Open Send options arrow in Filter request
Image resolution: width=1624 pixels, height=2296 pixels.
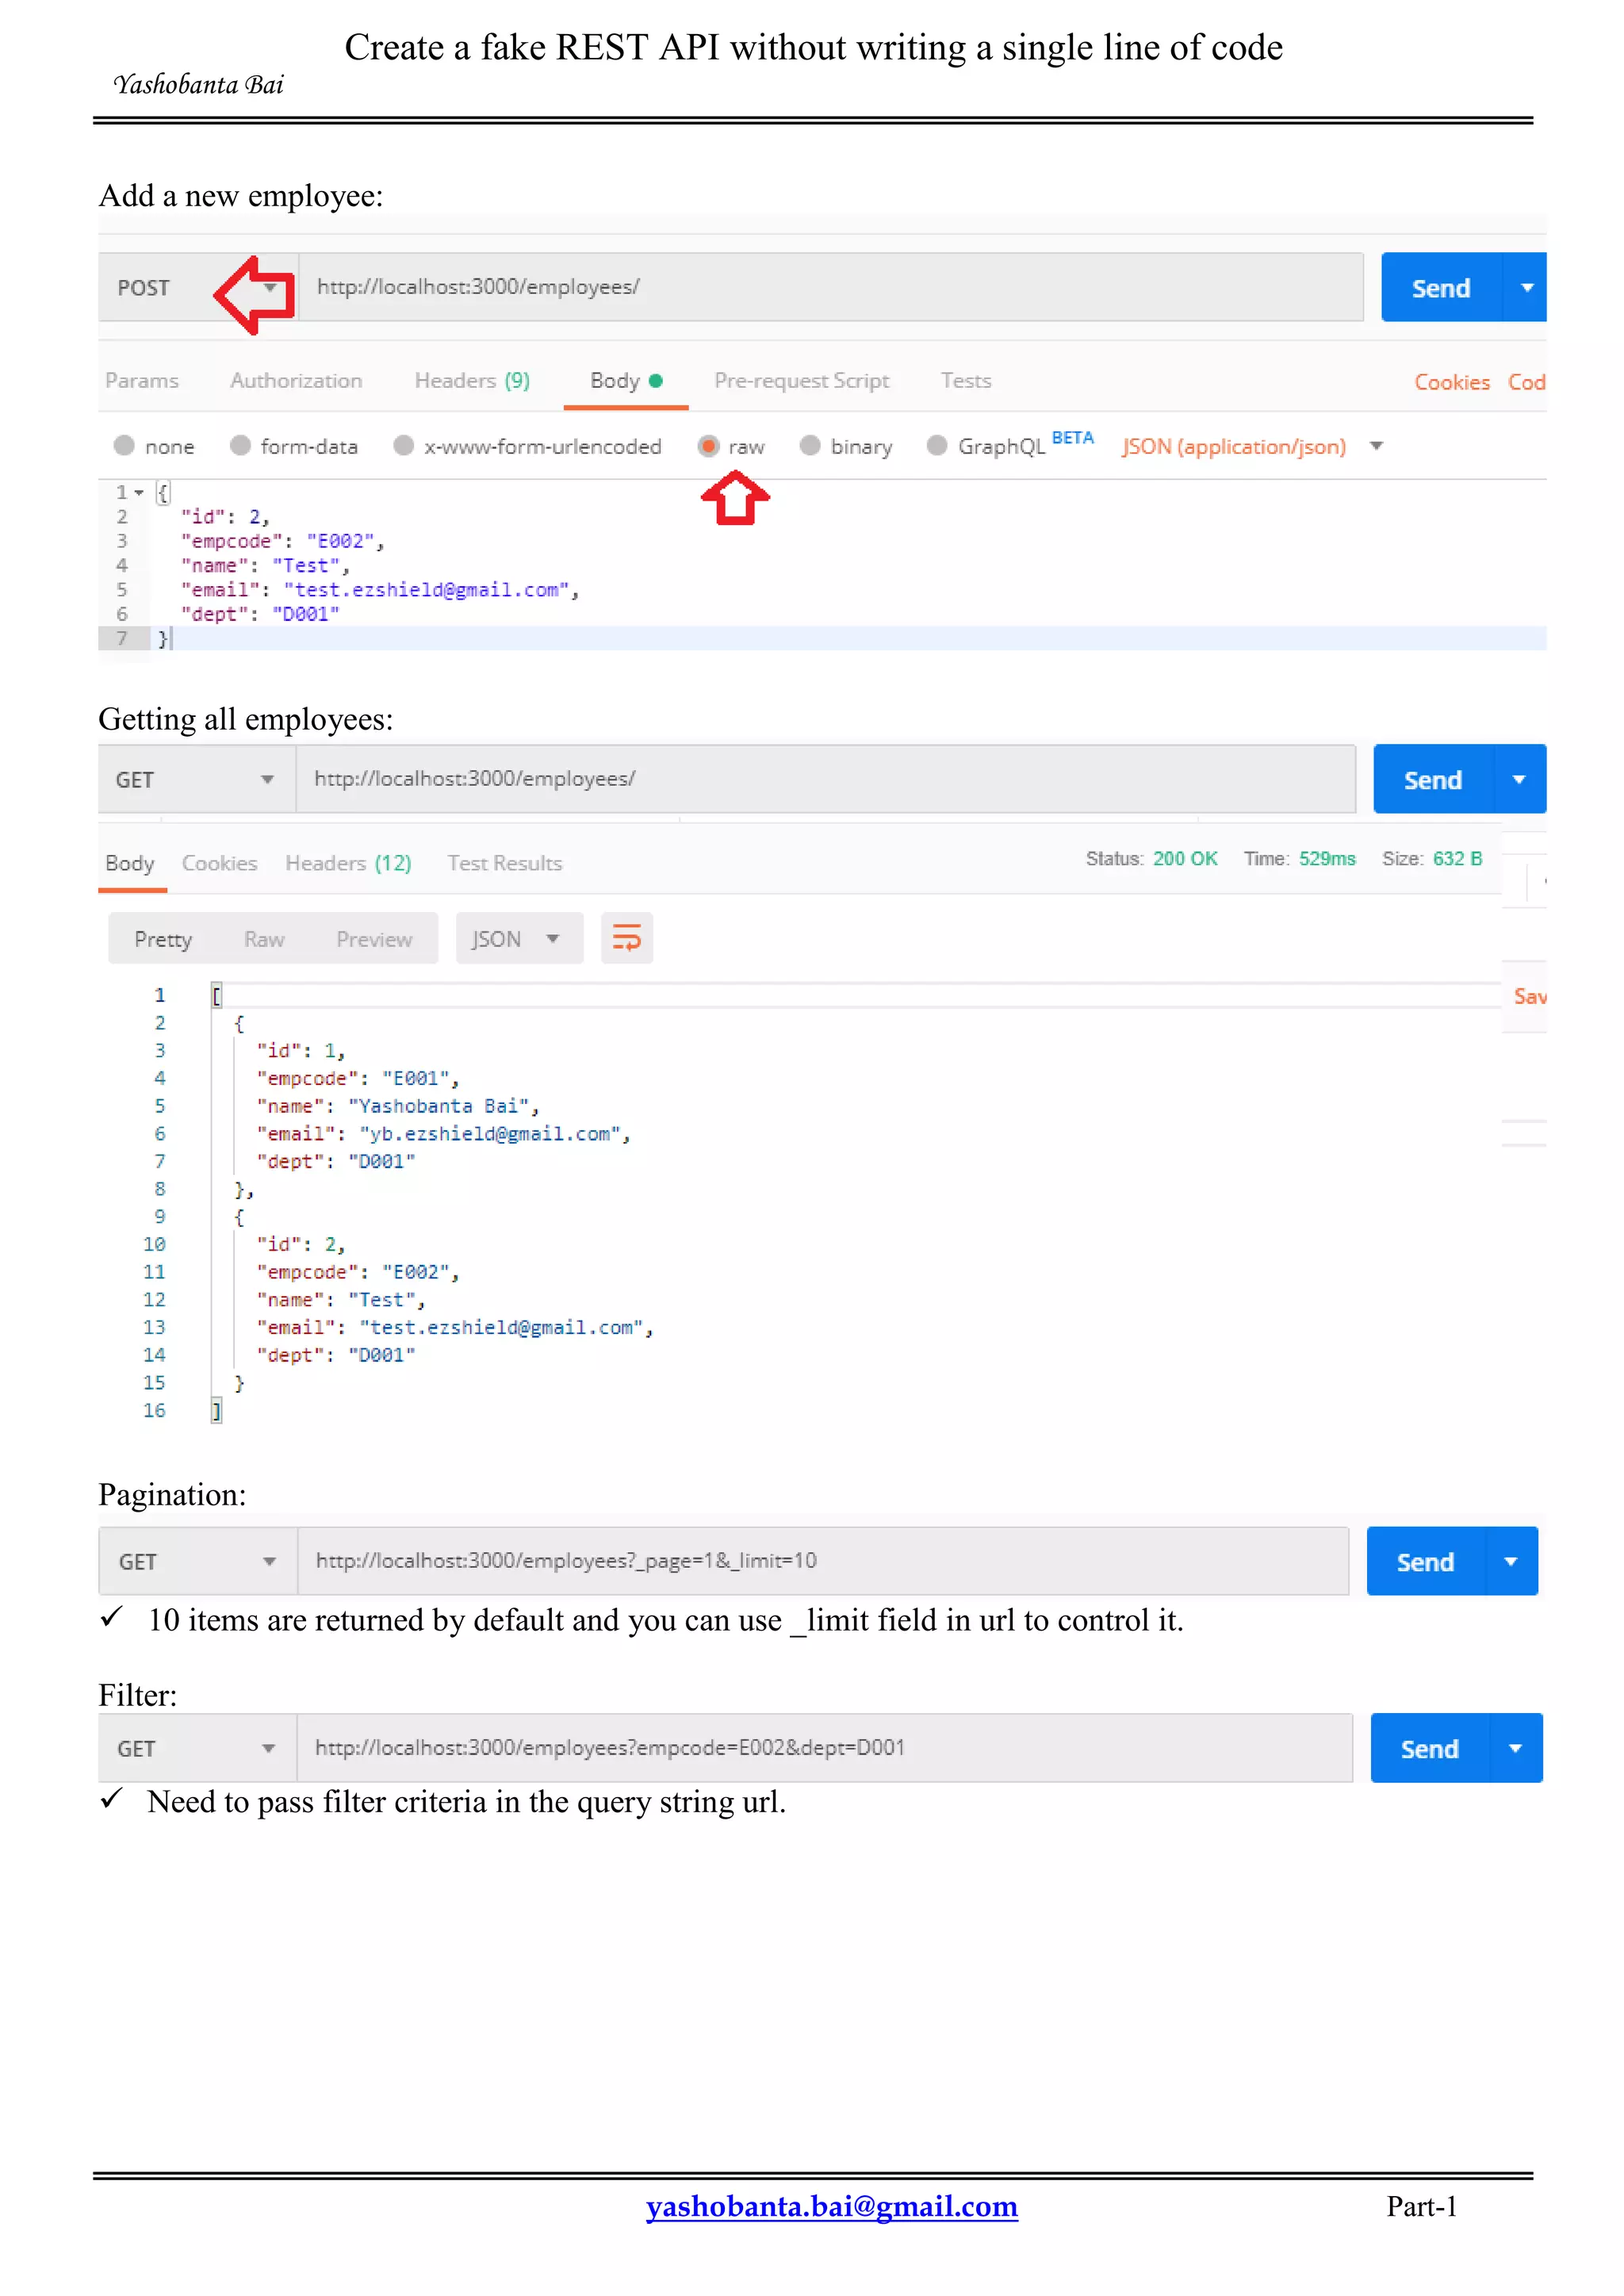[1515, 1749]
